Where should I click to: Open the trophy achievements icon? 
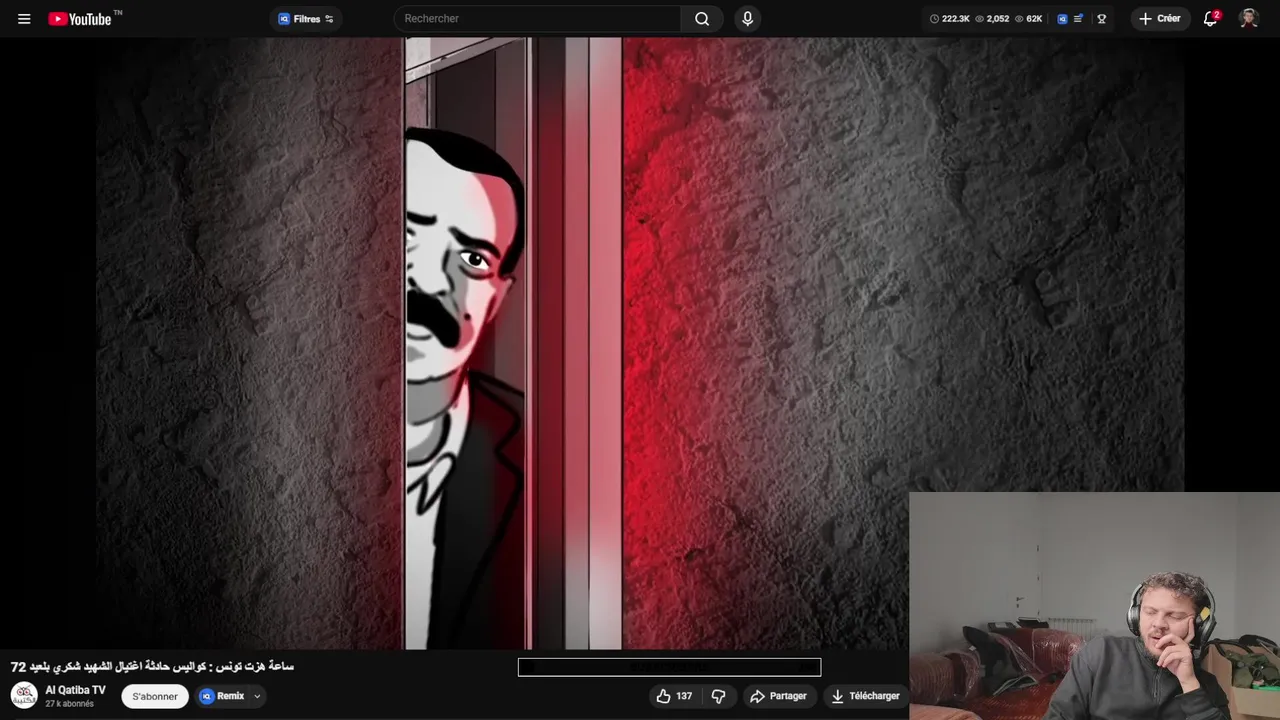click(x=1101, y=19)
